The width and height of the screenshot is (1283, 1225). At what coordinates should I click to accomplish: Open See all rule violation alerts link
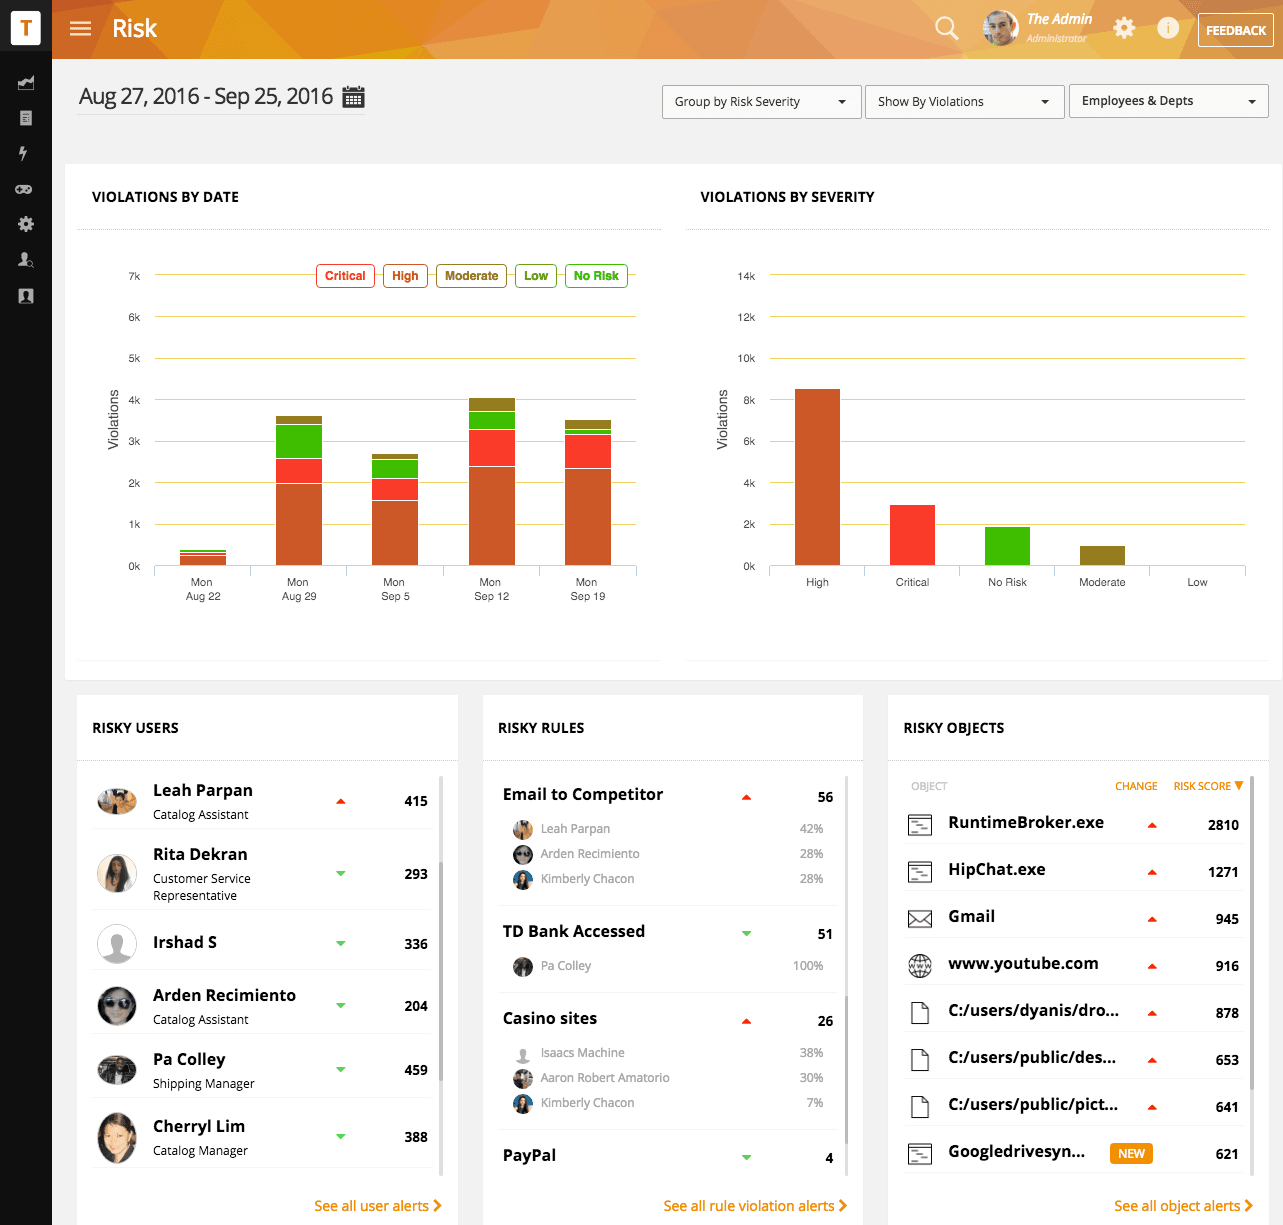755,1206
